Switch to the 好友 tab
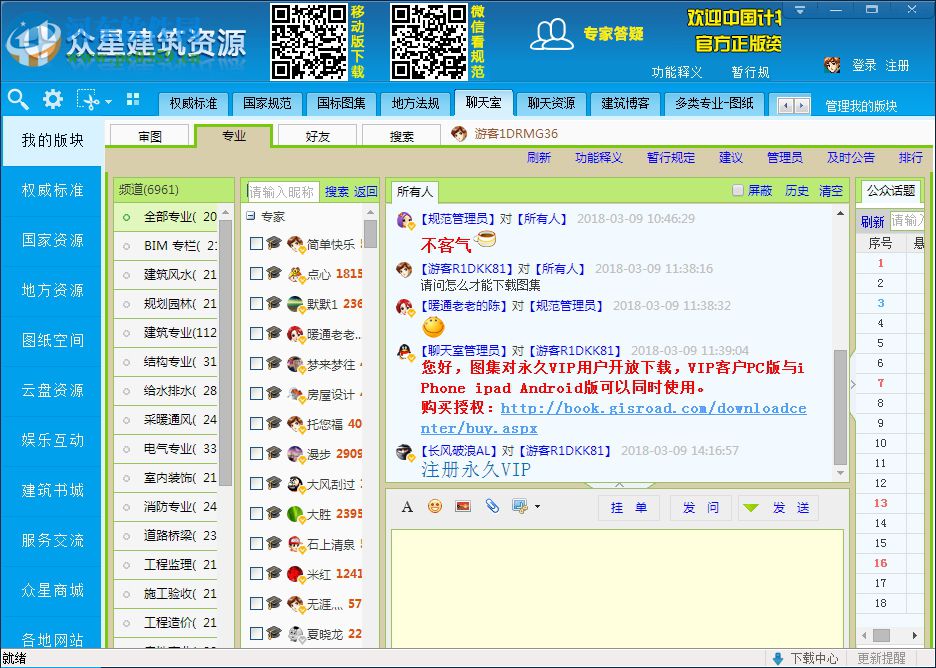This screenshot has height=668, width=936. 316,136
